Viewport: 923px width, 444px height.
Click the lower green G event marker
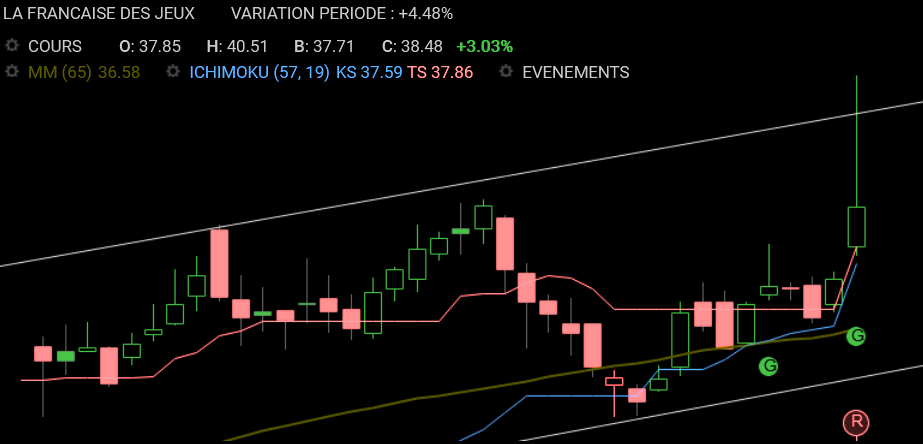[768, 366]
